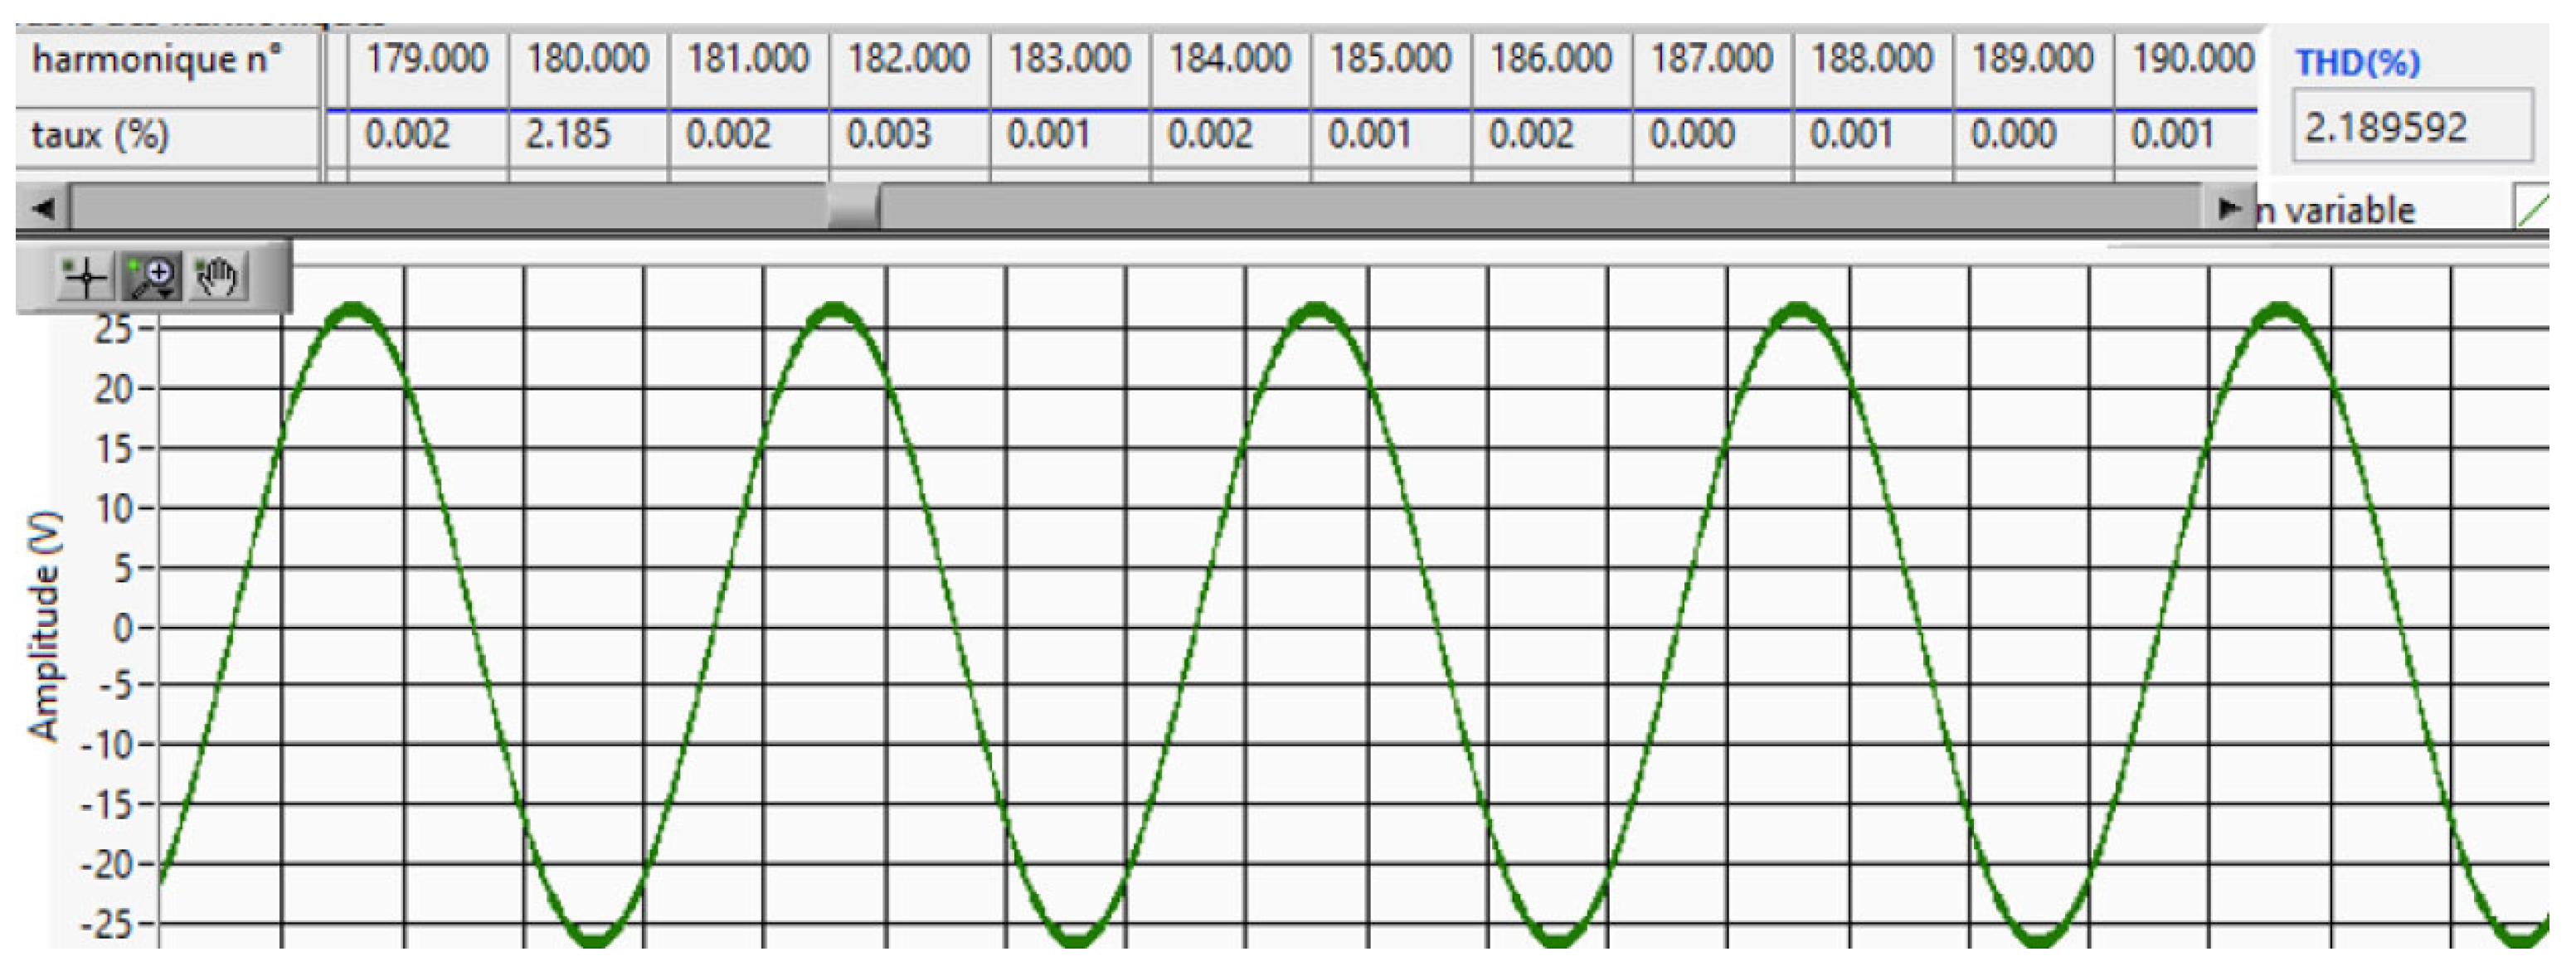Click the 'taux (%)' row header
The width and height of the screenshot is (2576, 971).
100,135
